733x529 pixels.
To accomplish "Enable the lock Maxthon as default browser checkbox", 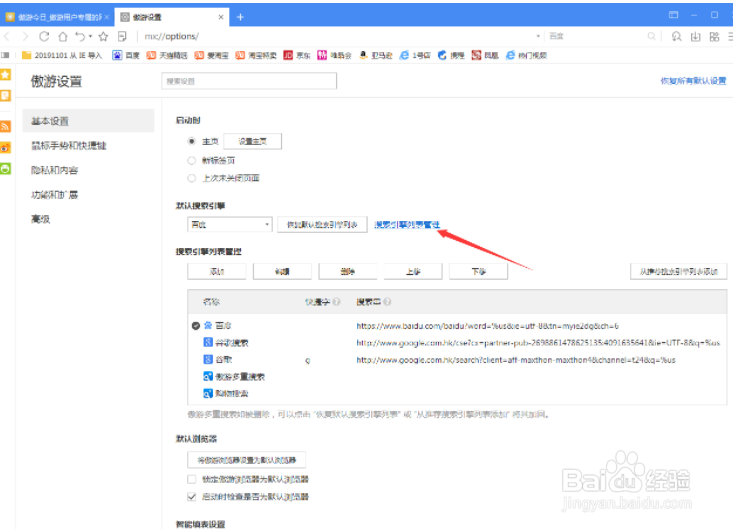I will (x=192, y=479).
